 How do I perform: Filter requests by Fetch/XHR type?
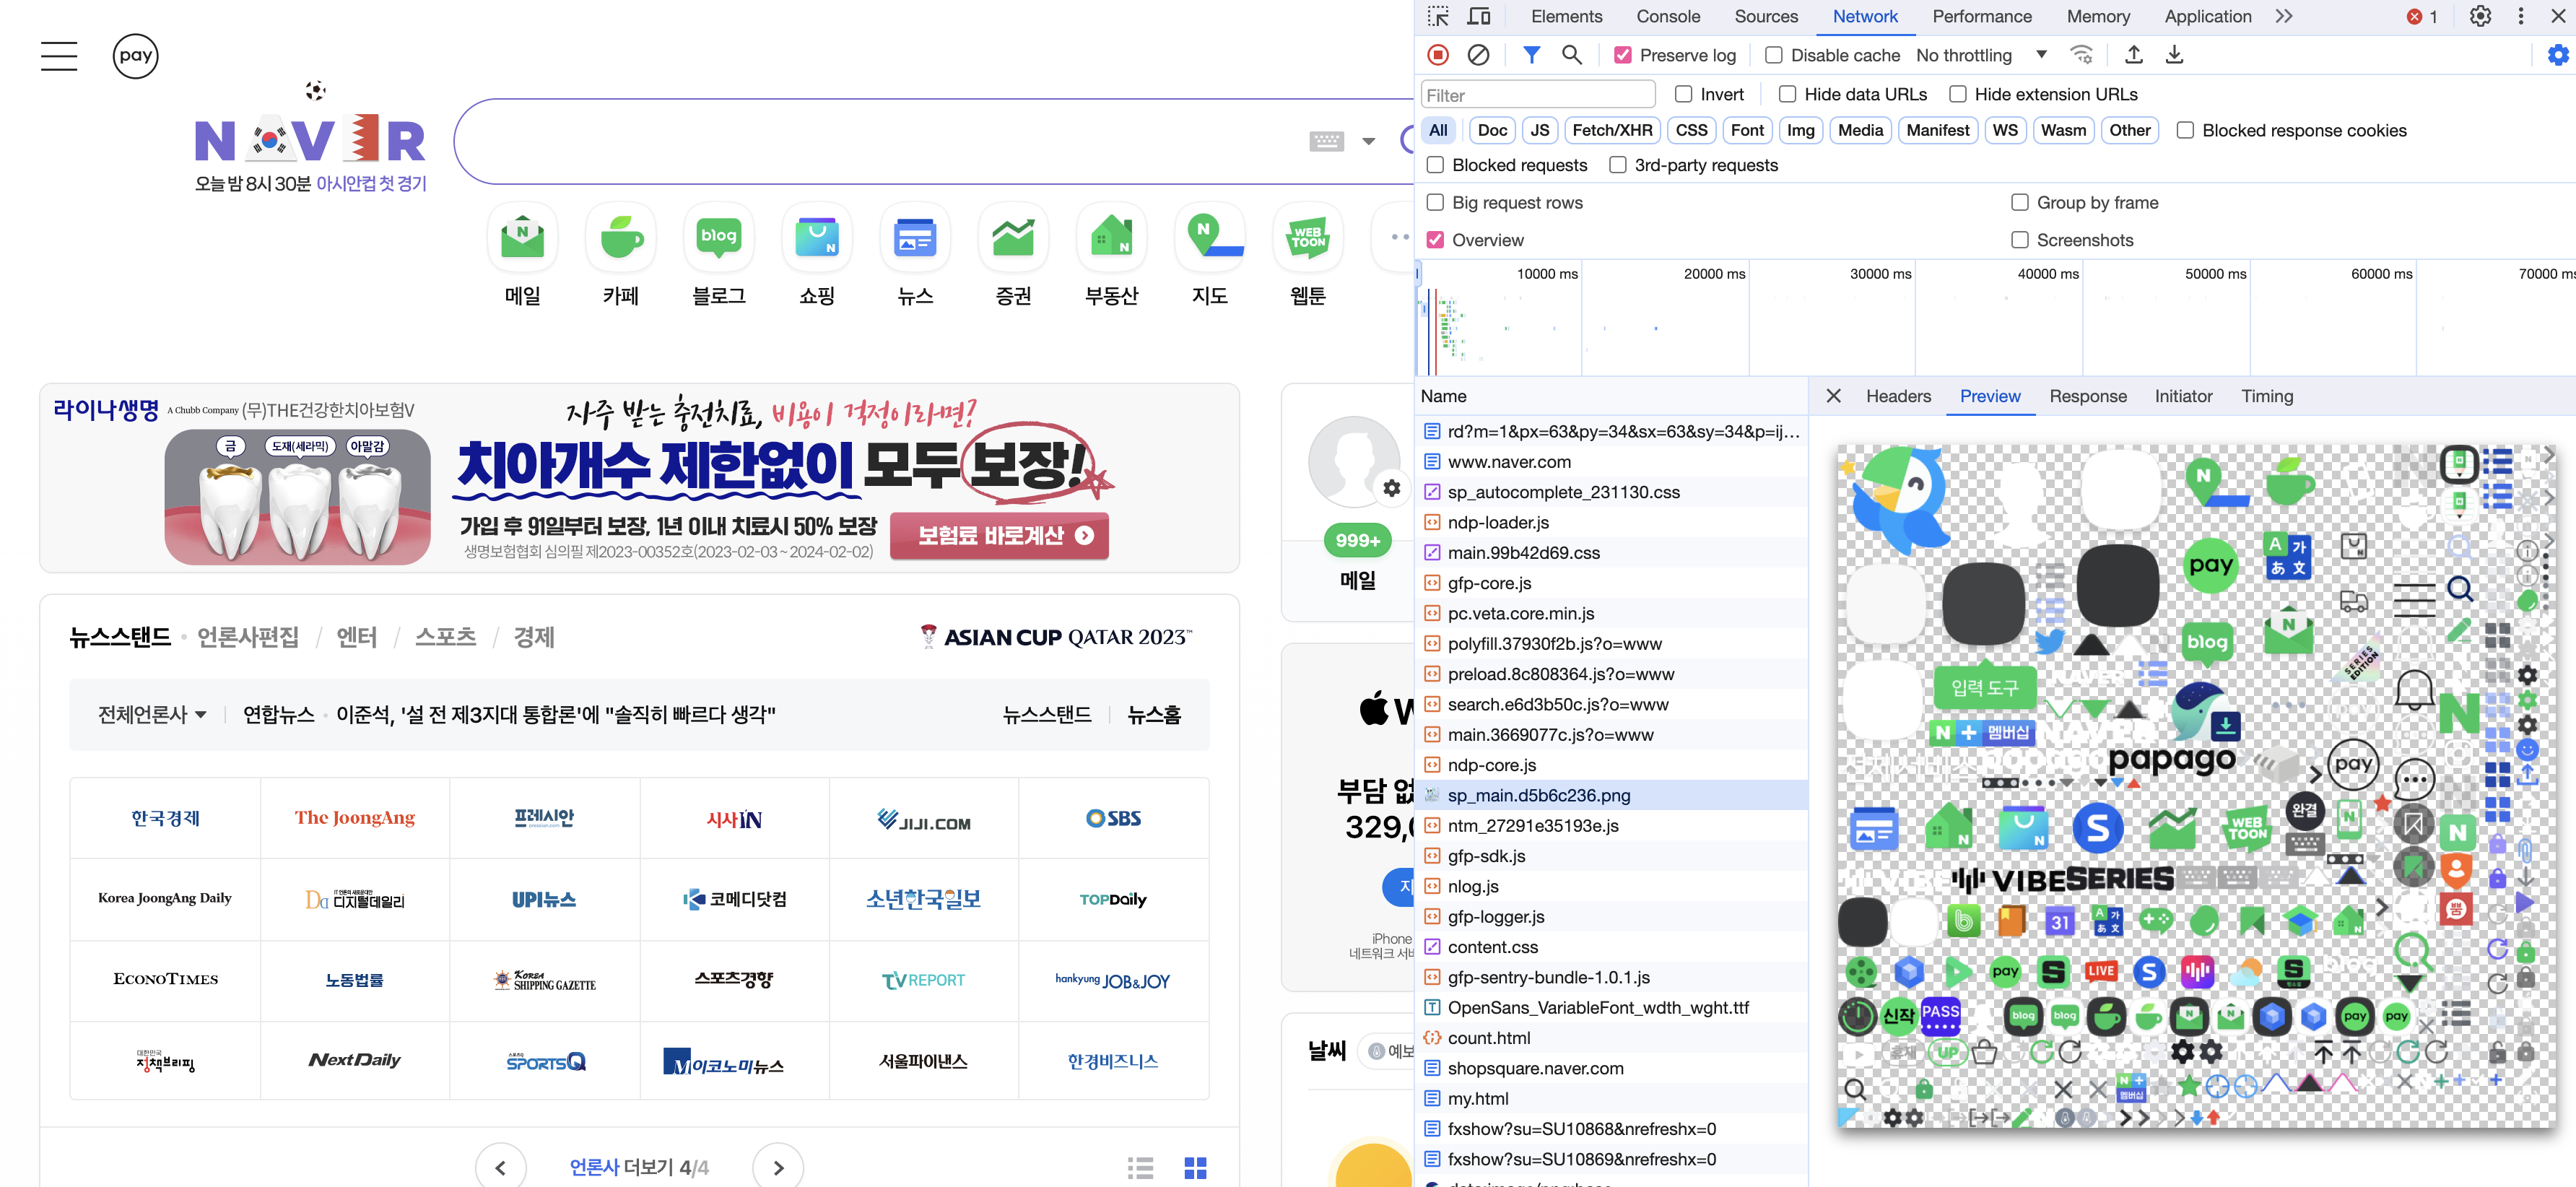[1611, 130]
